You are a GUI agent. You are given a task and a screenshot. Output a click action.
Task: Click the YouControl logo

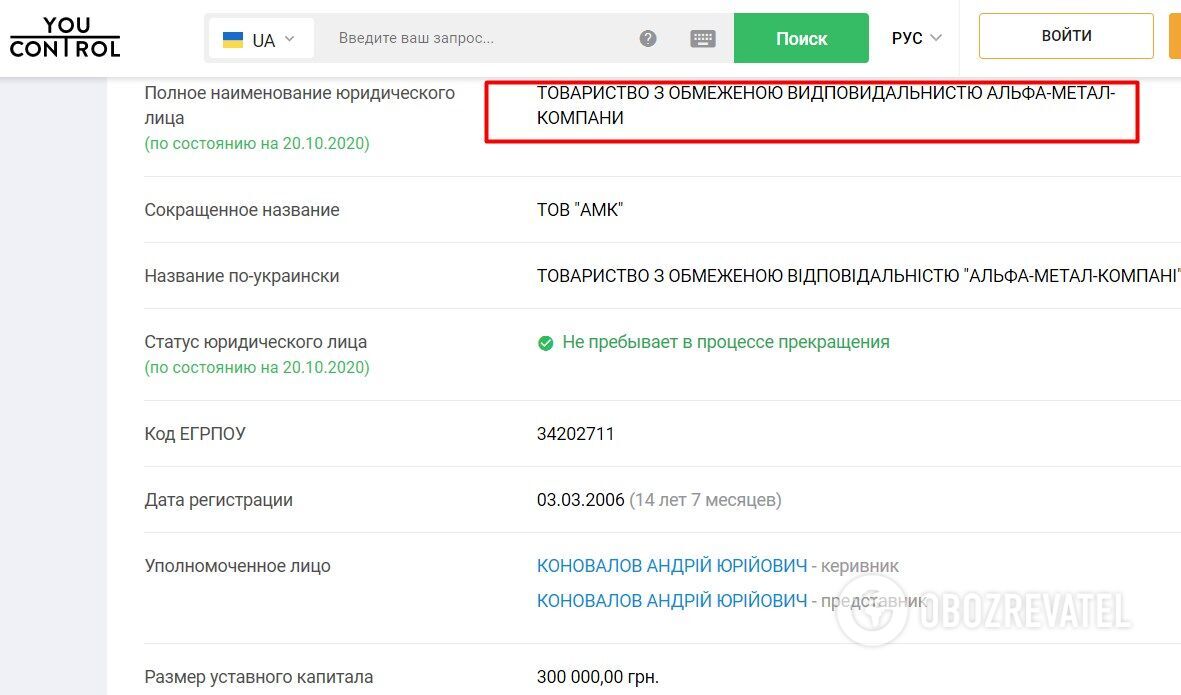click(x=64, y=37)
